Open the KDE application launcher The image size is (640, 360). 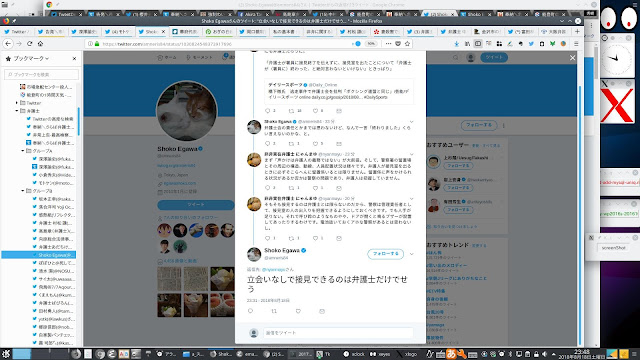(6, 354)
